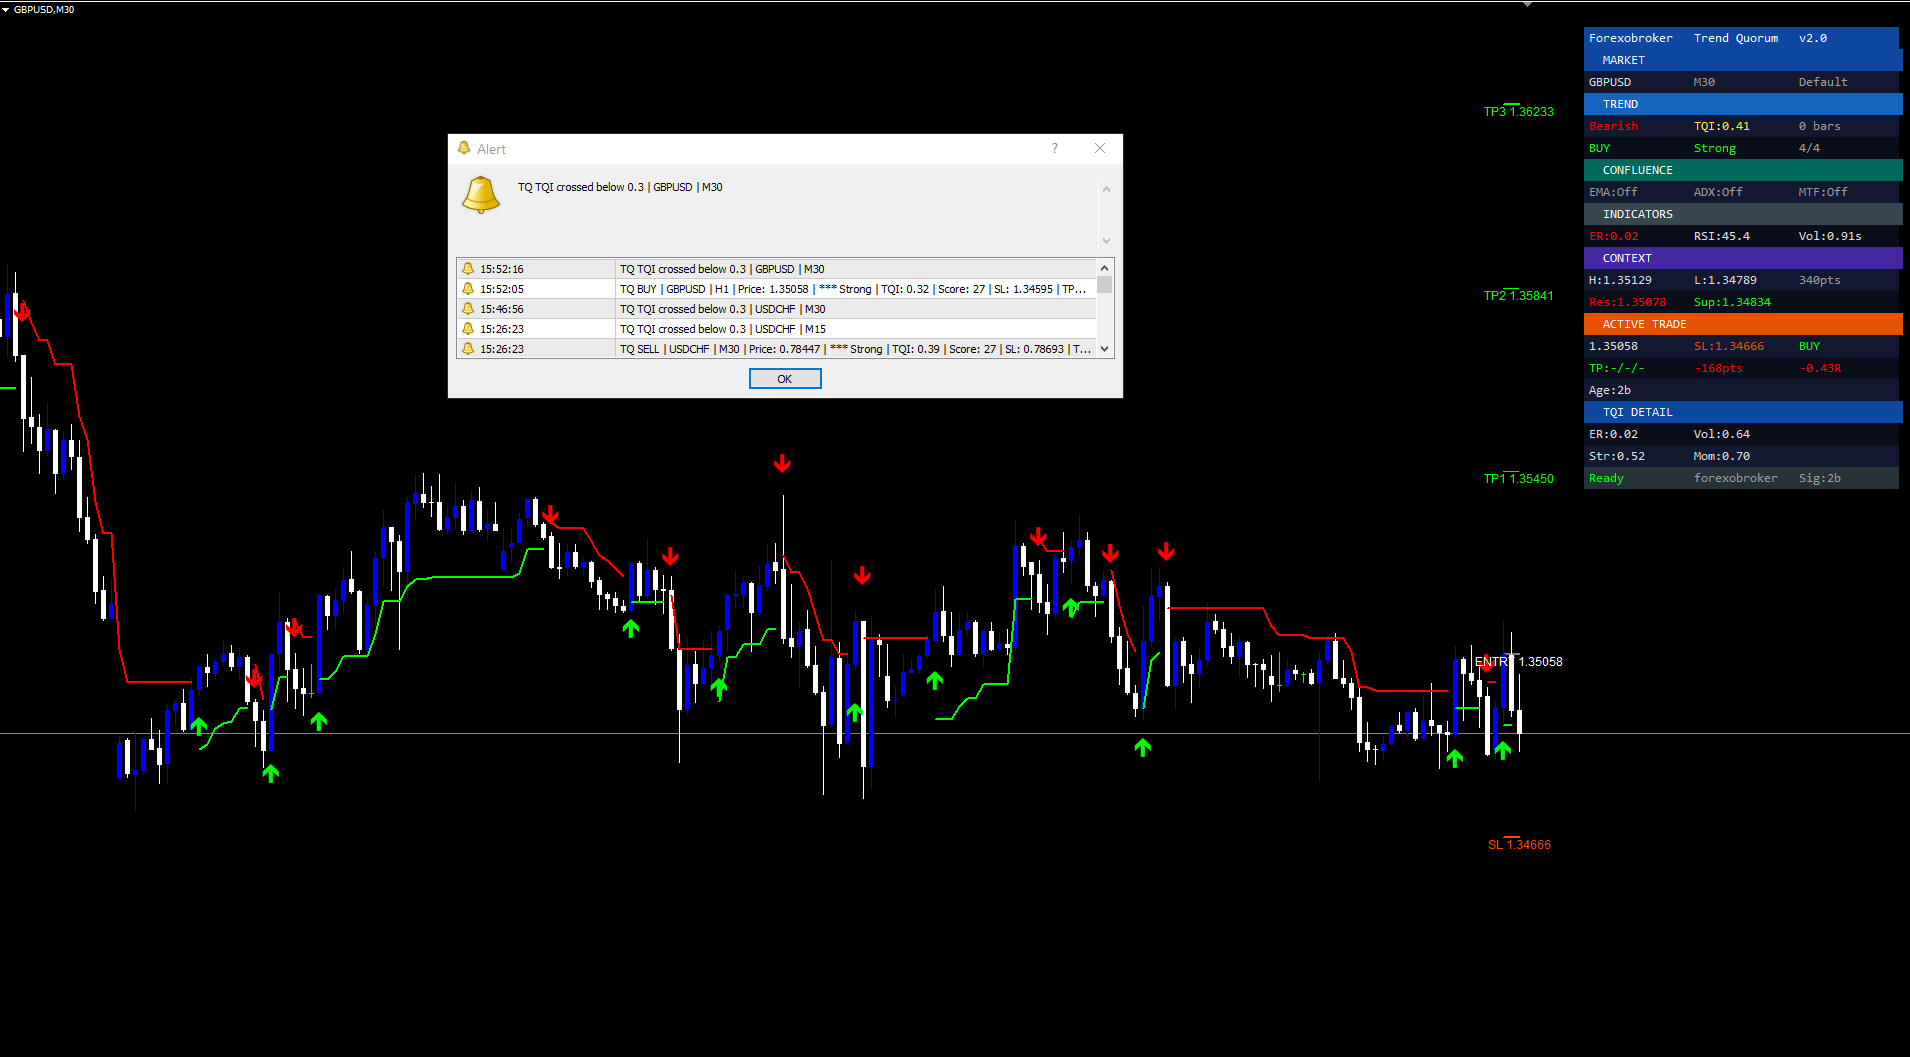Click the chart shift marker at the top edge
Viewport: 1910px width, 1057px height.
pyautogui.click(x=1527, y=4)
